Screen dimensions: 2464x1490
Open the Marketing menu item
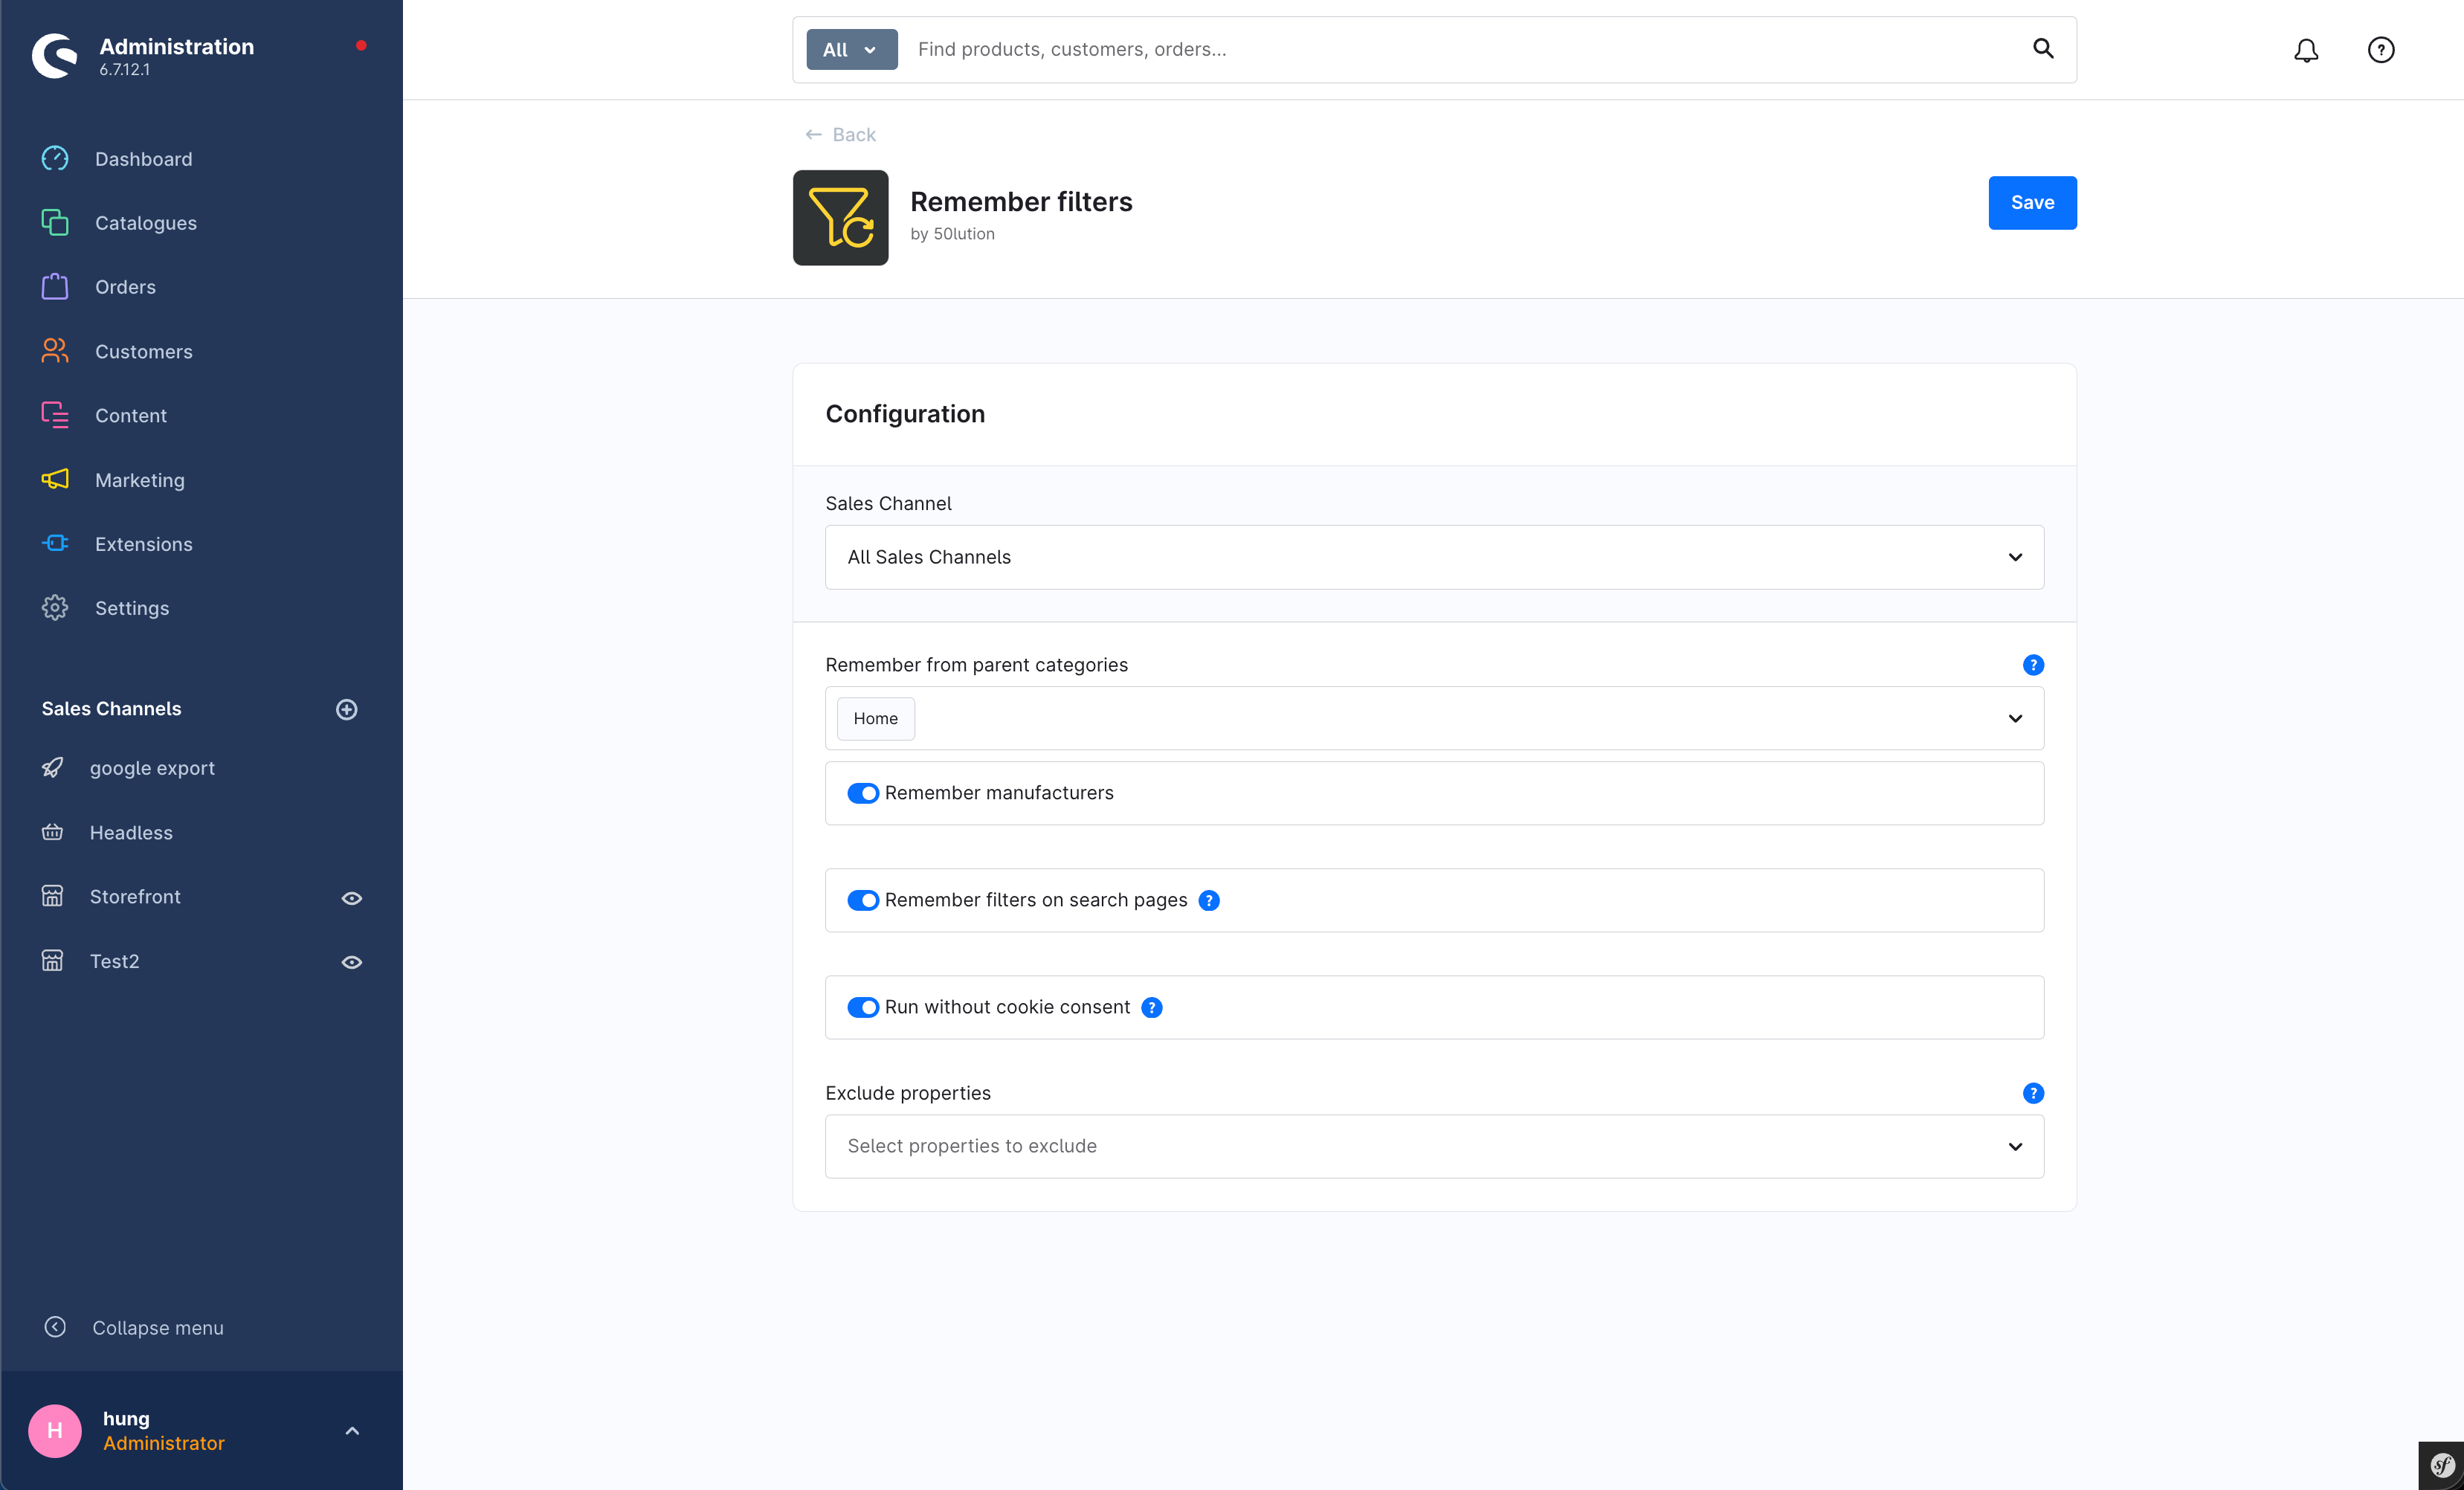click(x=139, y=480)
